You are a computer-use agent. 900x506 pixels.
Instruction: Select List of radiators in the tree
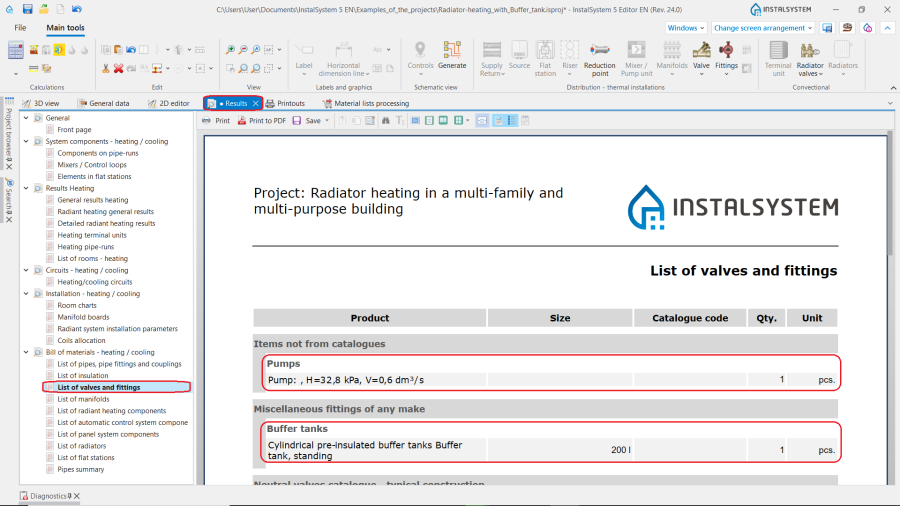coord(82,446)
